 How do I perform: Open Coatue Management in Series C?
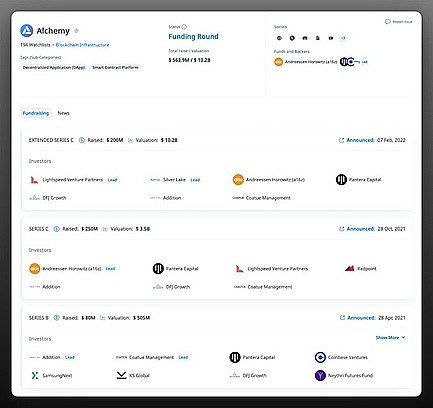pos(263,287)
